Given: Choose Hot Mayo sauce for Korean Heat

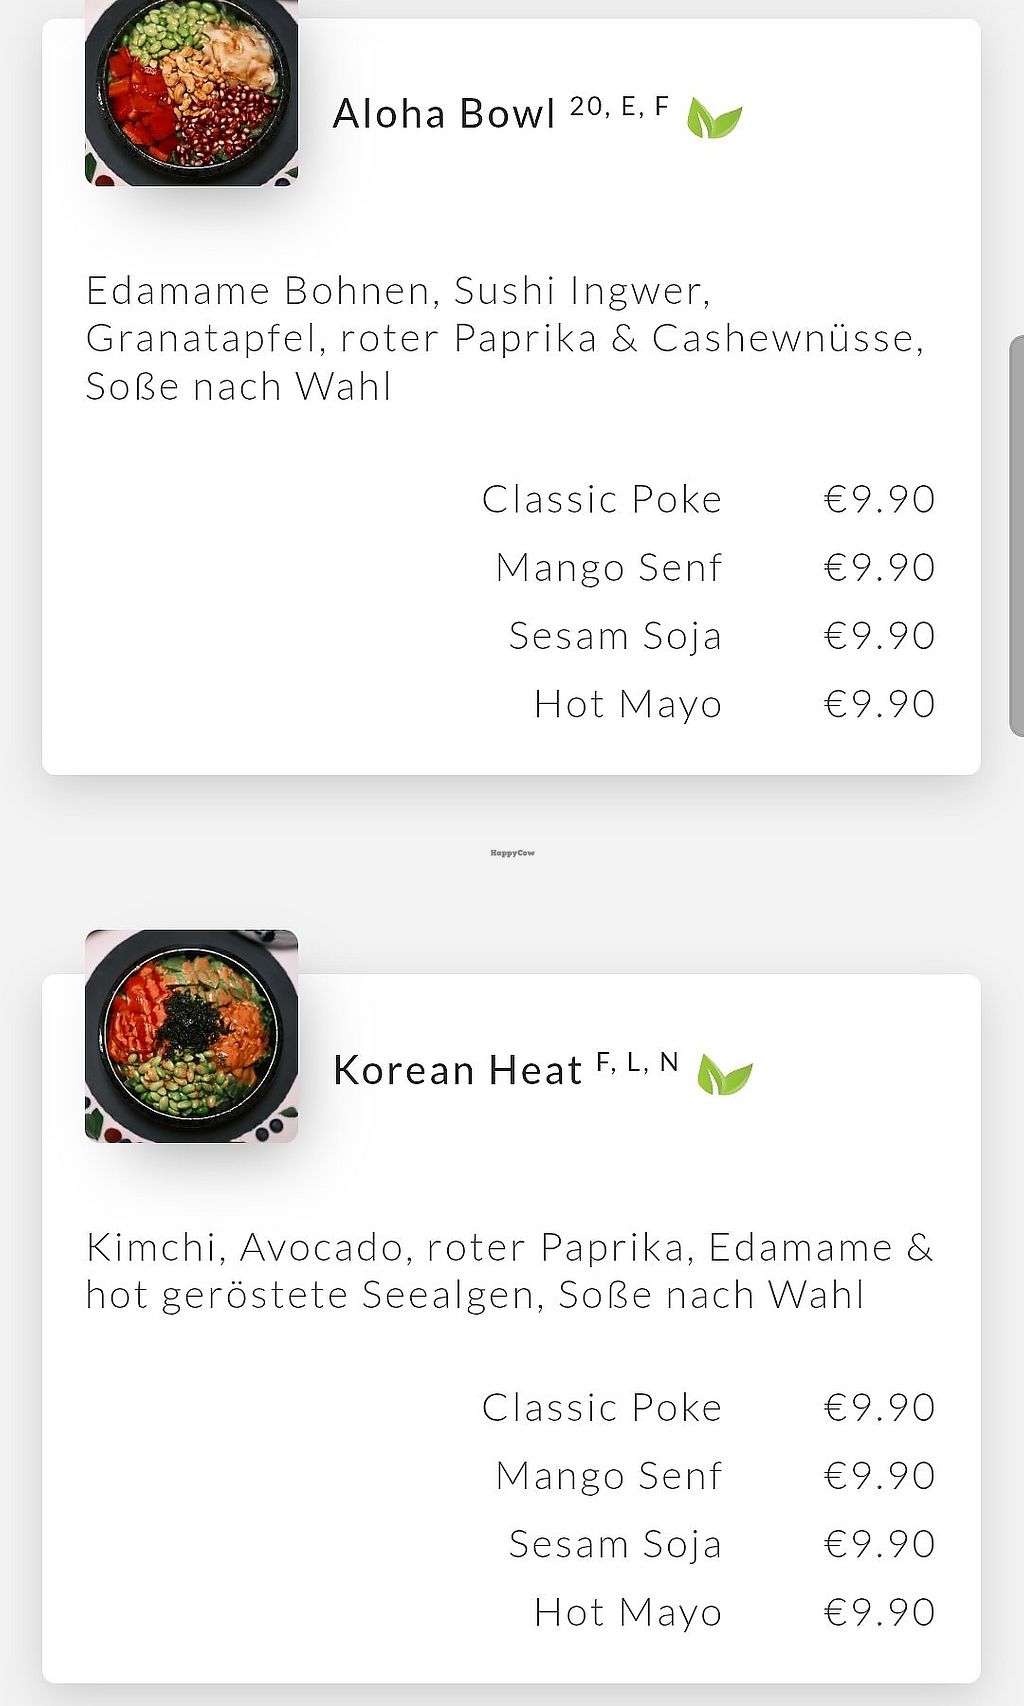Looking at the screenshot, I should [x=627, y=1612].
